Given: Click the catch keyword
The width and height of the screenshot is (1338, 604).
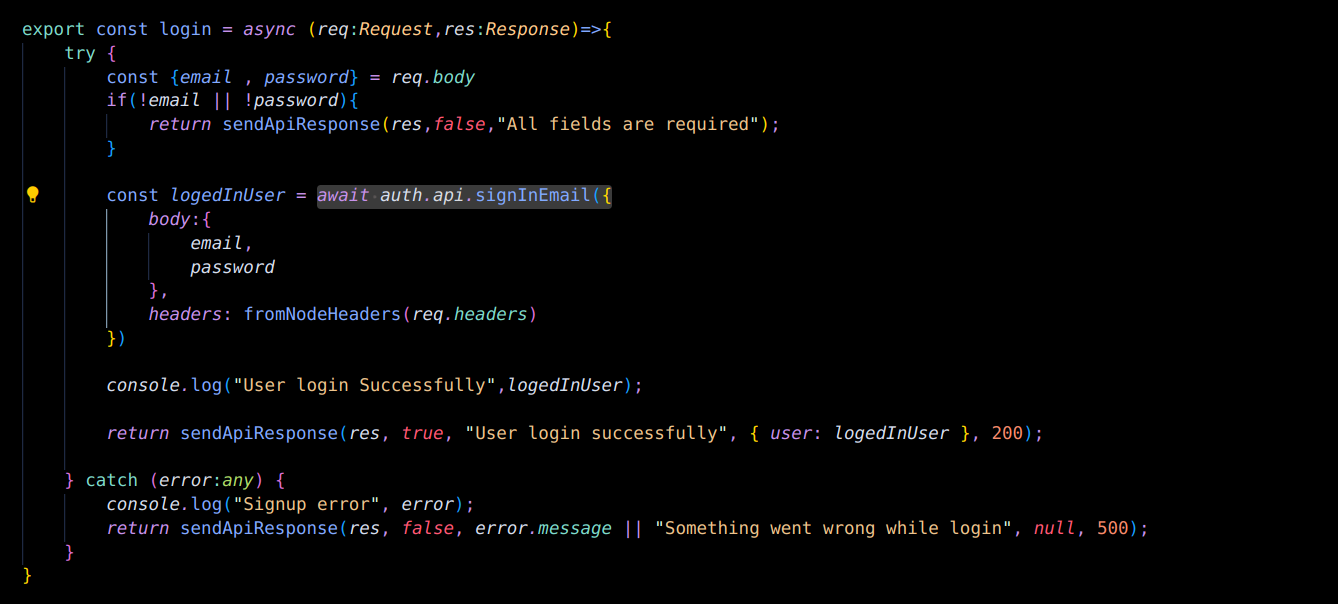Looking at the screenshot, I should (111, 480).
